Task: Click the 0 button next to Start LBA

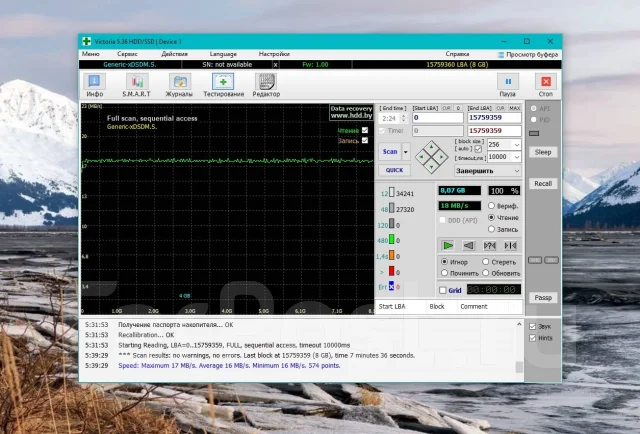Action: (458, 108)
